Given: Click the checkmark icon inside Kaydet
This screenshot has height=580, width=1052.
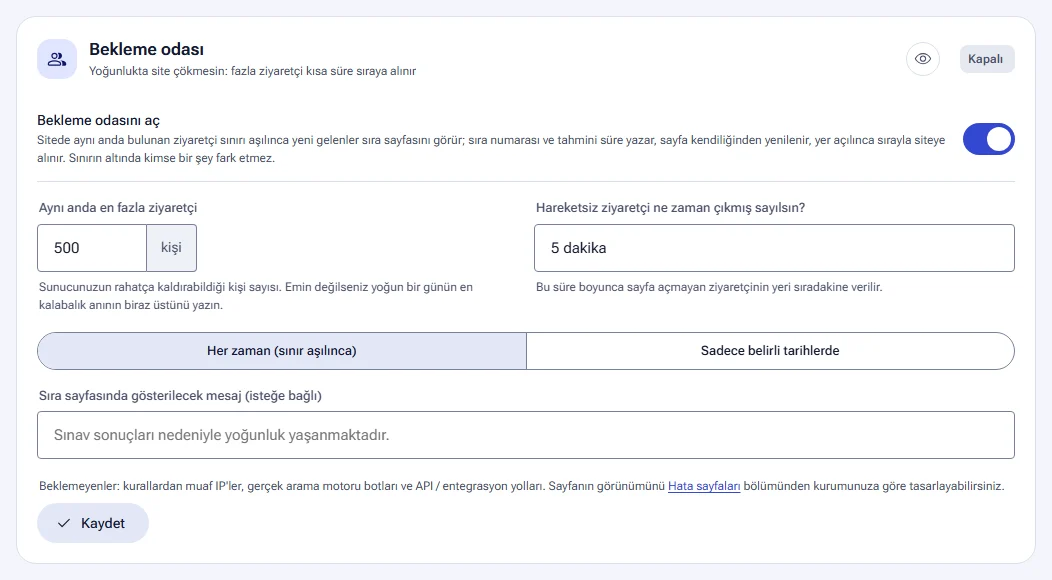Looking at the screenshot, I should click(64, 524).
